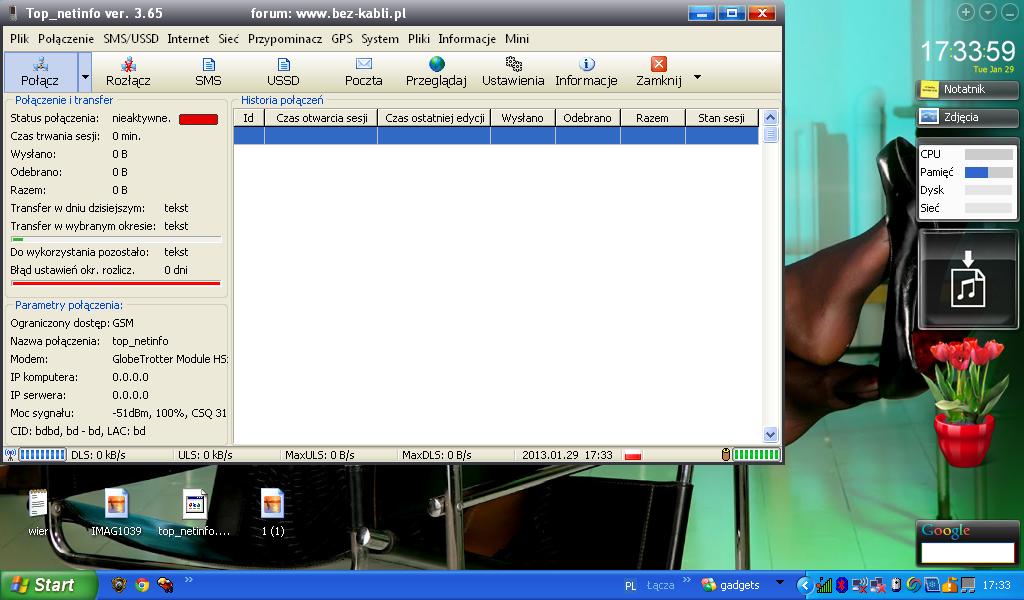1024x600 pixels.
Task: Open Ustawienia settings gears icon
Action: click(x=513, y=65)
